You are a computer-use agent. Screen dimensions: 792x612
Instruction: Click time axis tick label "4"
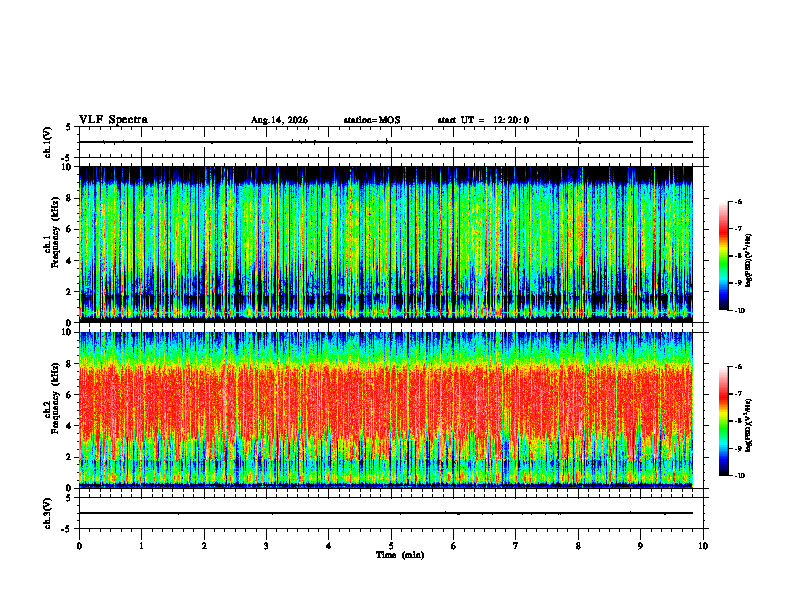329,546
